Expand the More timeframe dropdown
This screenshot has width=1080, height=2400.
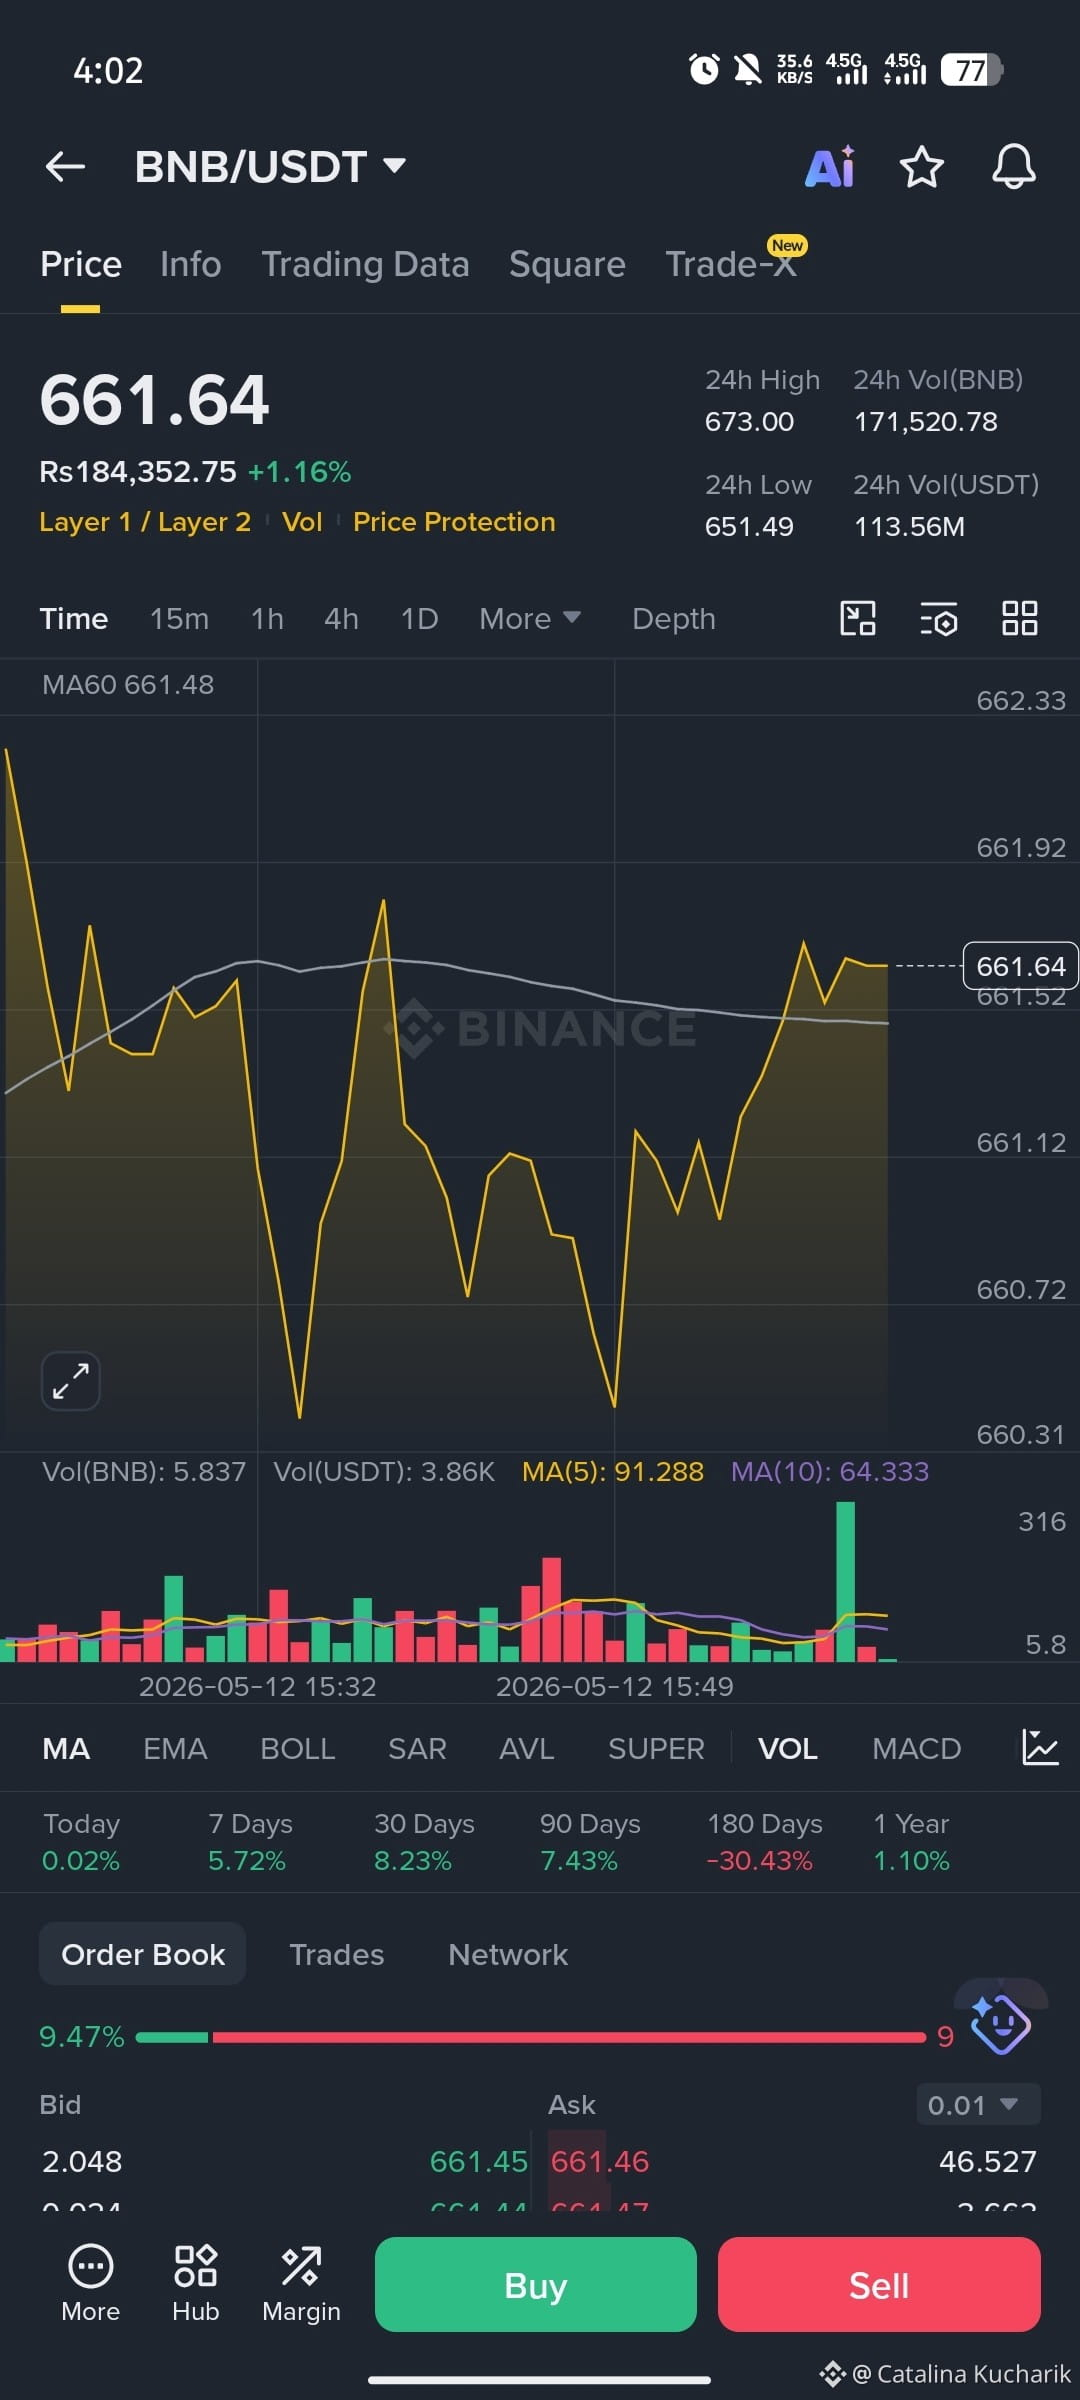pyautogui.click(x=529, y=619)
